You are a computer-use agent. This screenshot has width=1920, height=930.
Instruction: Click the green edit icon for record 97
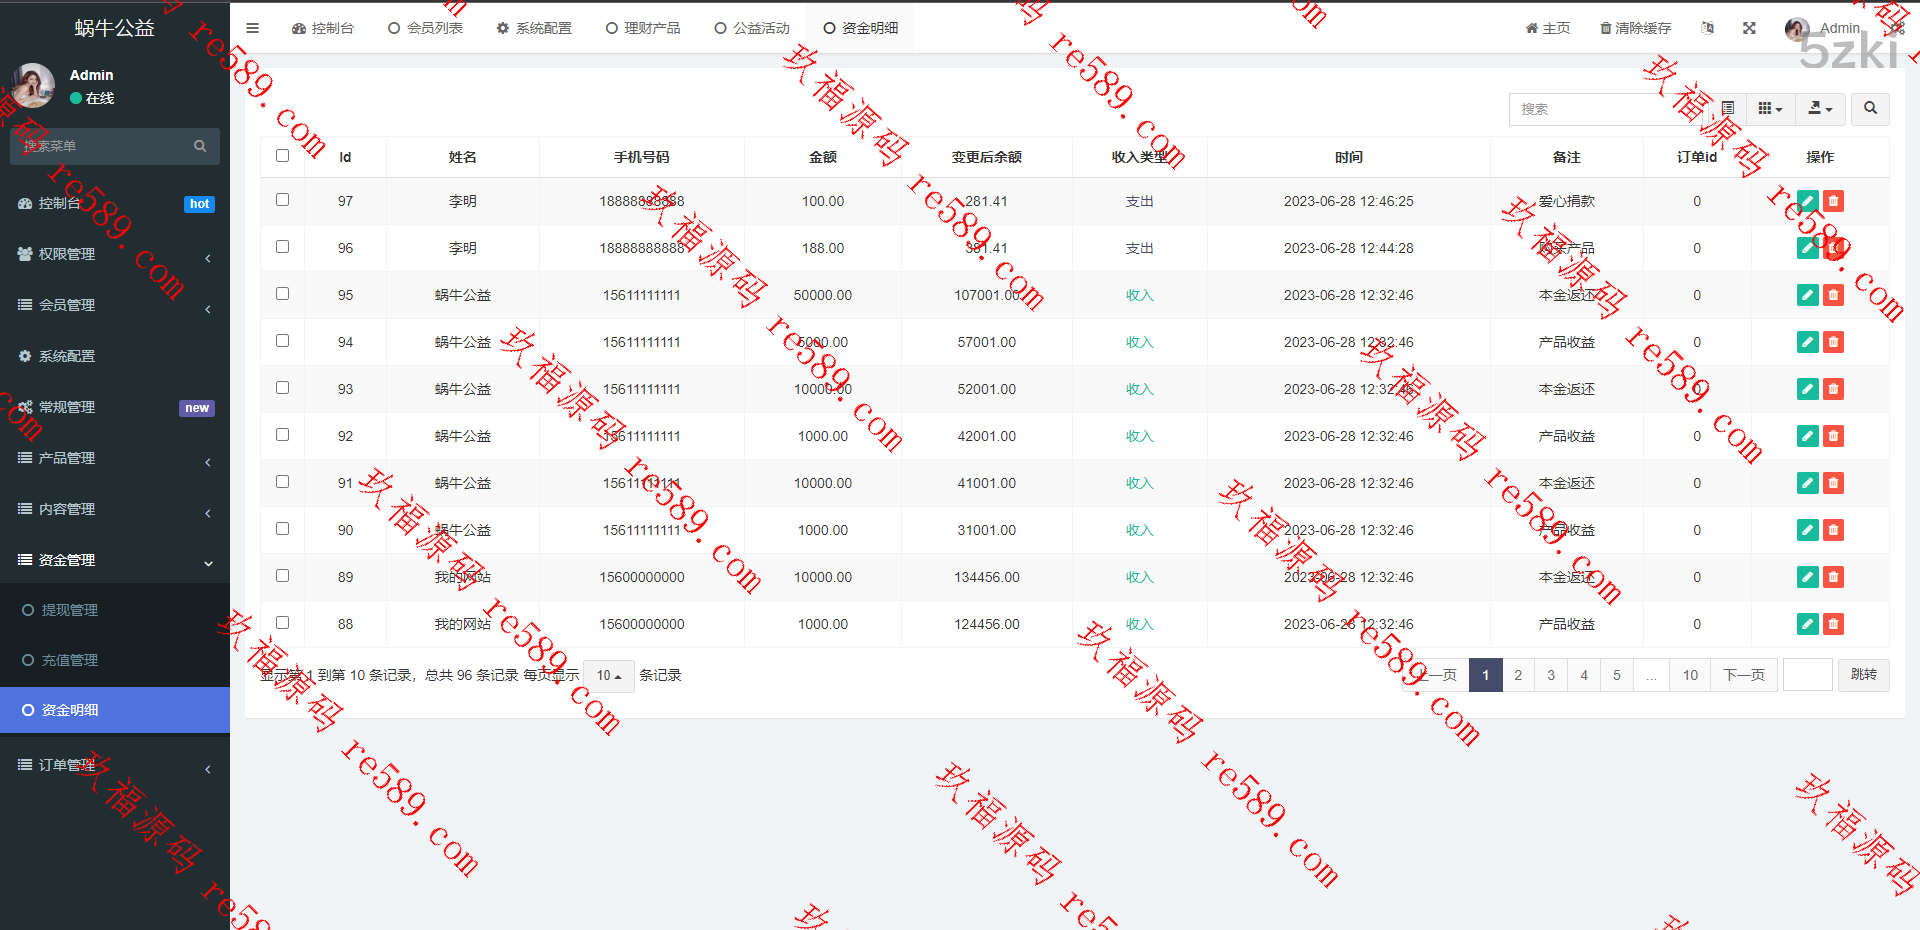pyautogui.click(x=1807, y=201)
